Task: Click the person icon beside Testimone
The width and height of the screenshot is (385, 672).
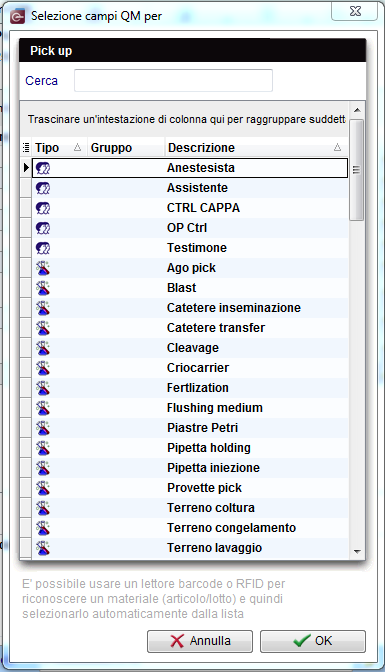Action: click(43, 248)
